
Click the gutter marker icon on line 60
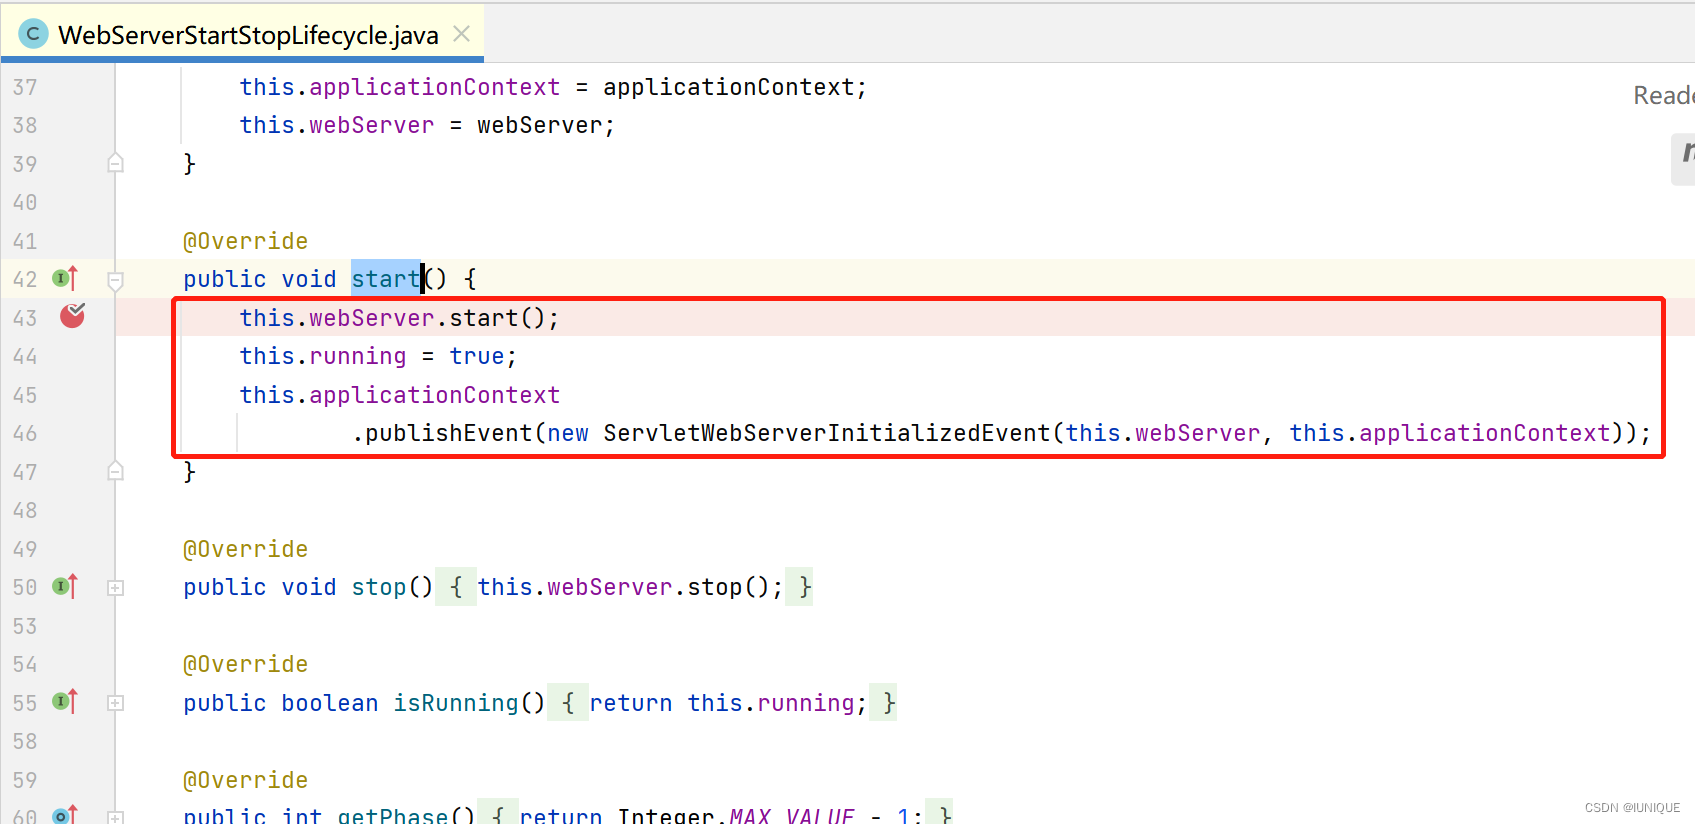(65, 816)
